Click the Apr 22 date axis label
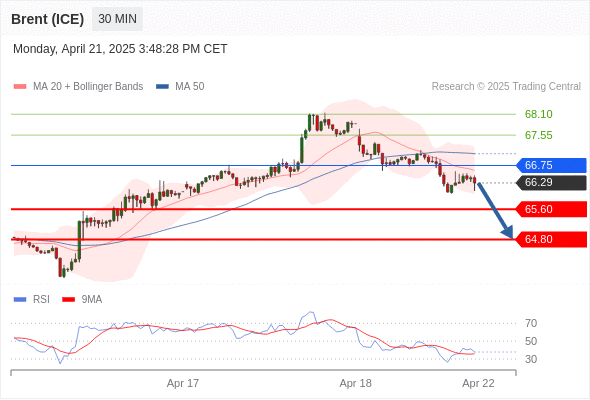 click(x=478, y=383)
